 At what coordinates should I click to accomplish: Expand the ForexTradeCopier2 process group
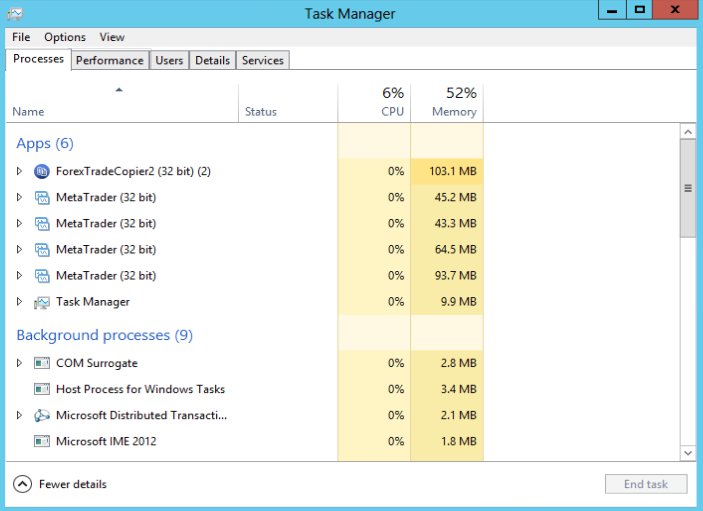coord(19,171)
